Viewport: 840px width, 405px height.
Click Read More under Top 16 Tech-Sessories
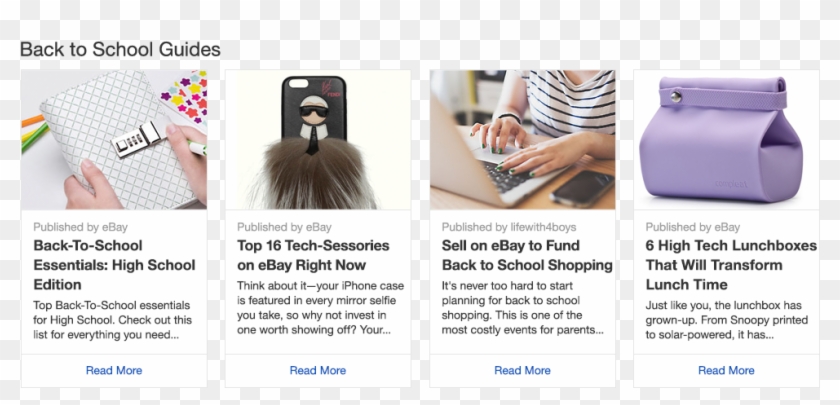[x=318, y=370]
